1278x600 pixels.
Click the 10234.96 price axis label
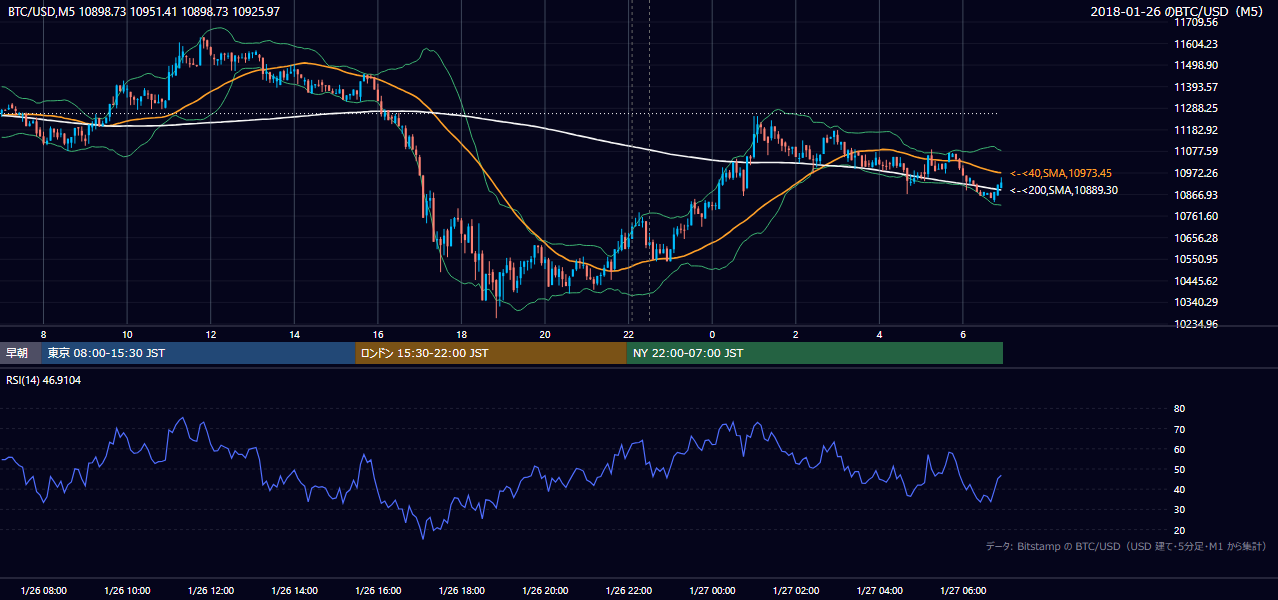click(x=1196, y=324)
